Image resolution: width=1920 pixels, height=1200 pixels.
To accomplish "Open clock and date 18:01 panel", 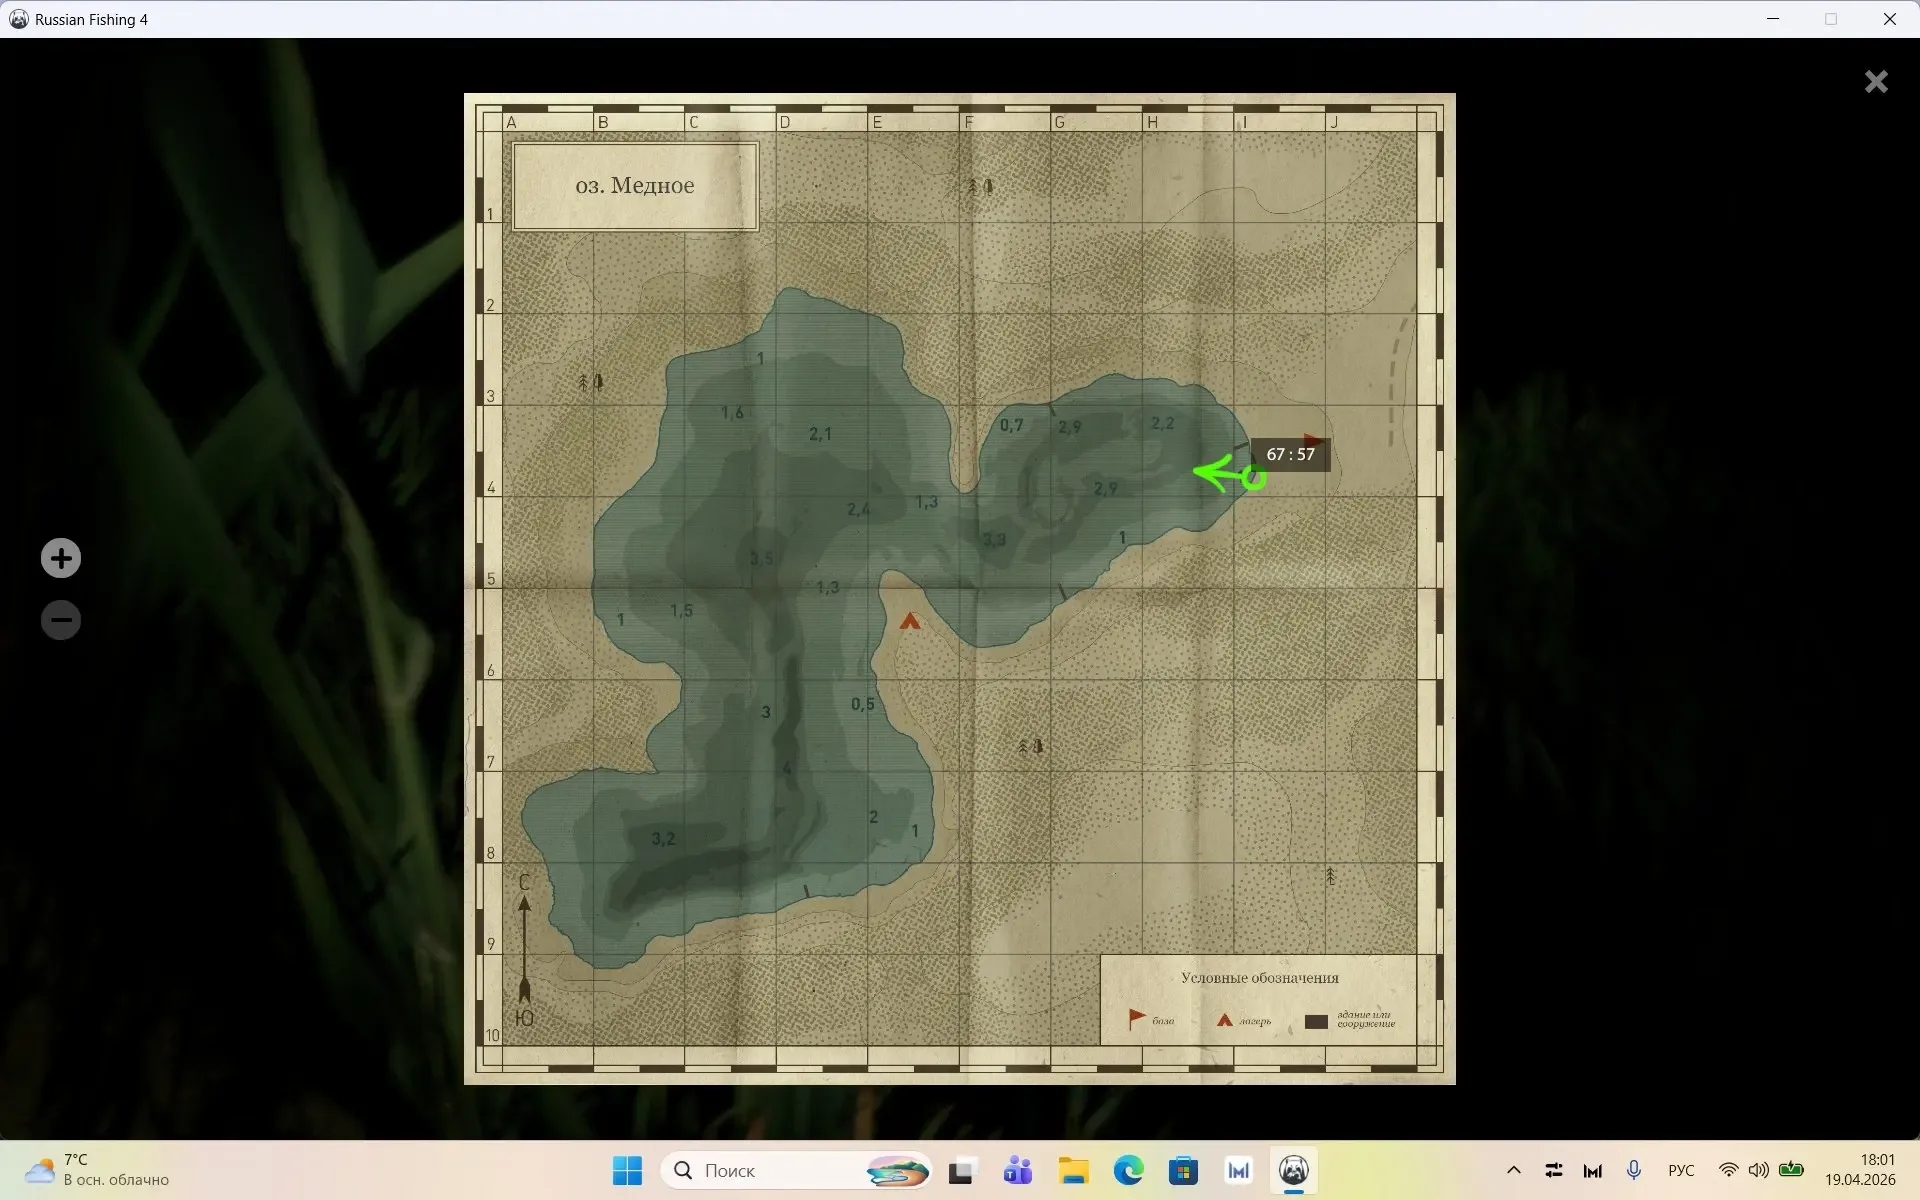I will [x=1860, y=1170].
